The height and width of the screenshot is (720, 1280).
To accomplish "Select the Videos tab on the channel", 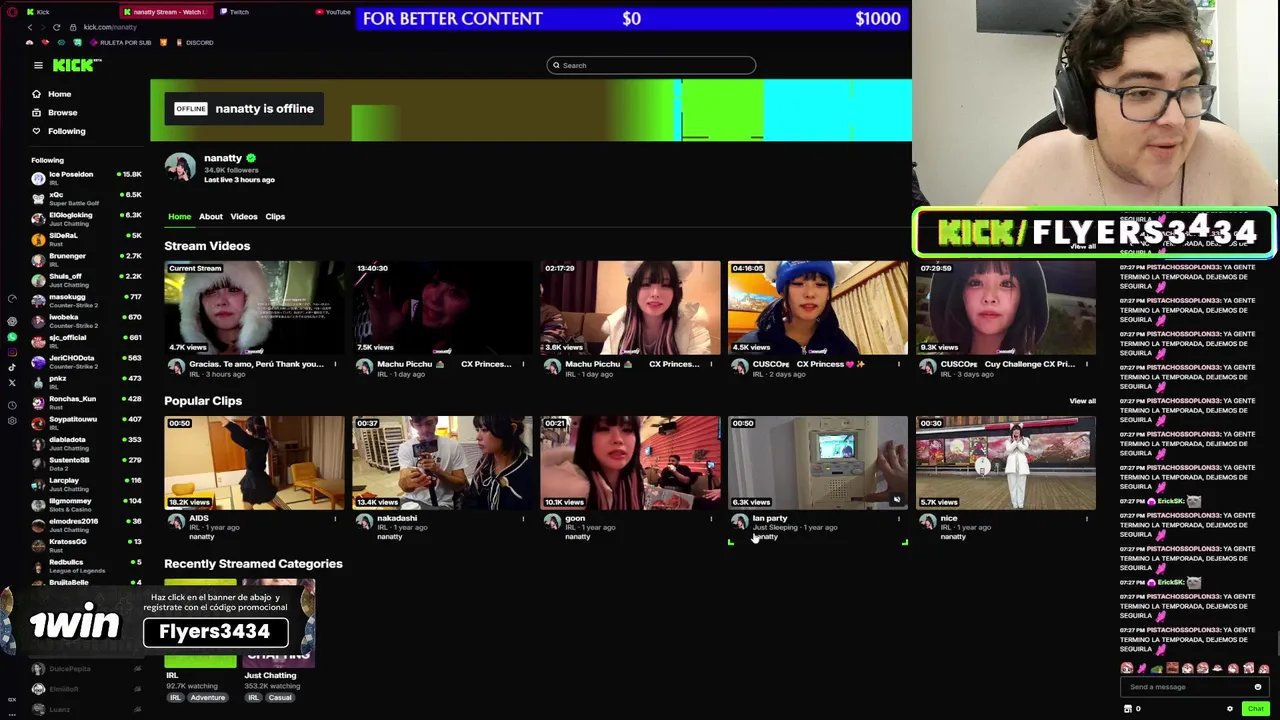I will coord(244,217).
